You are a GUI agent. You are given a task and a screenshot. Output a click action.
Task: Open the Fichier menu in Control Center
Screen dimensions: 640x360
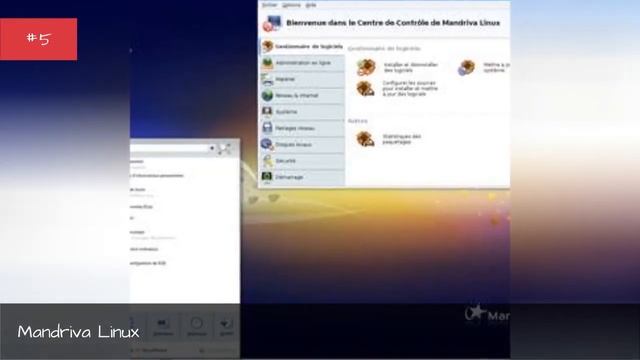(x=269, y=5)
